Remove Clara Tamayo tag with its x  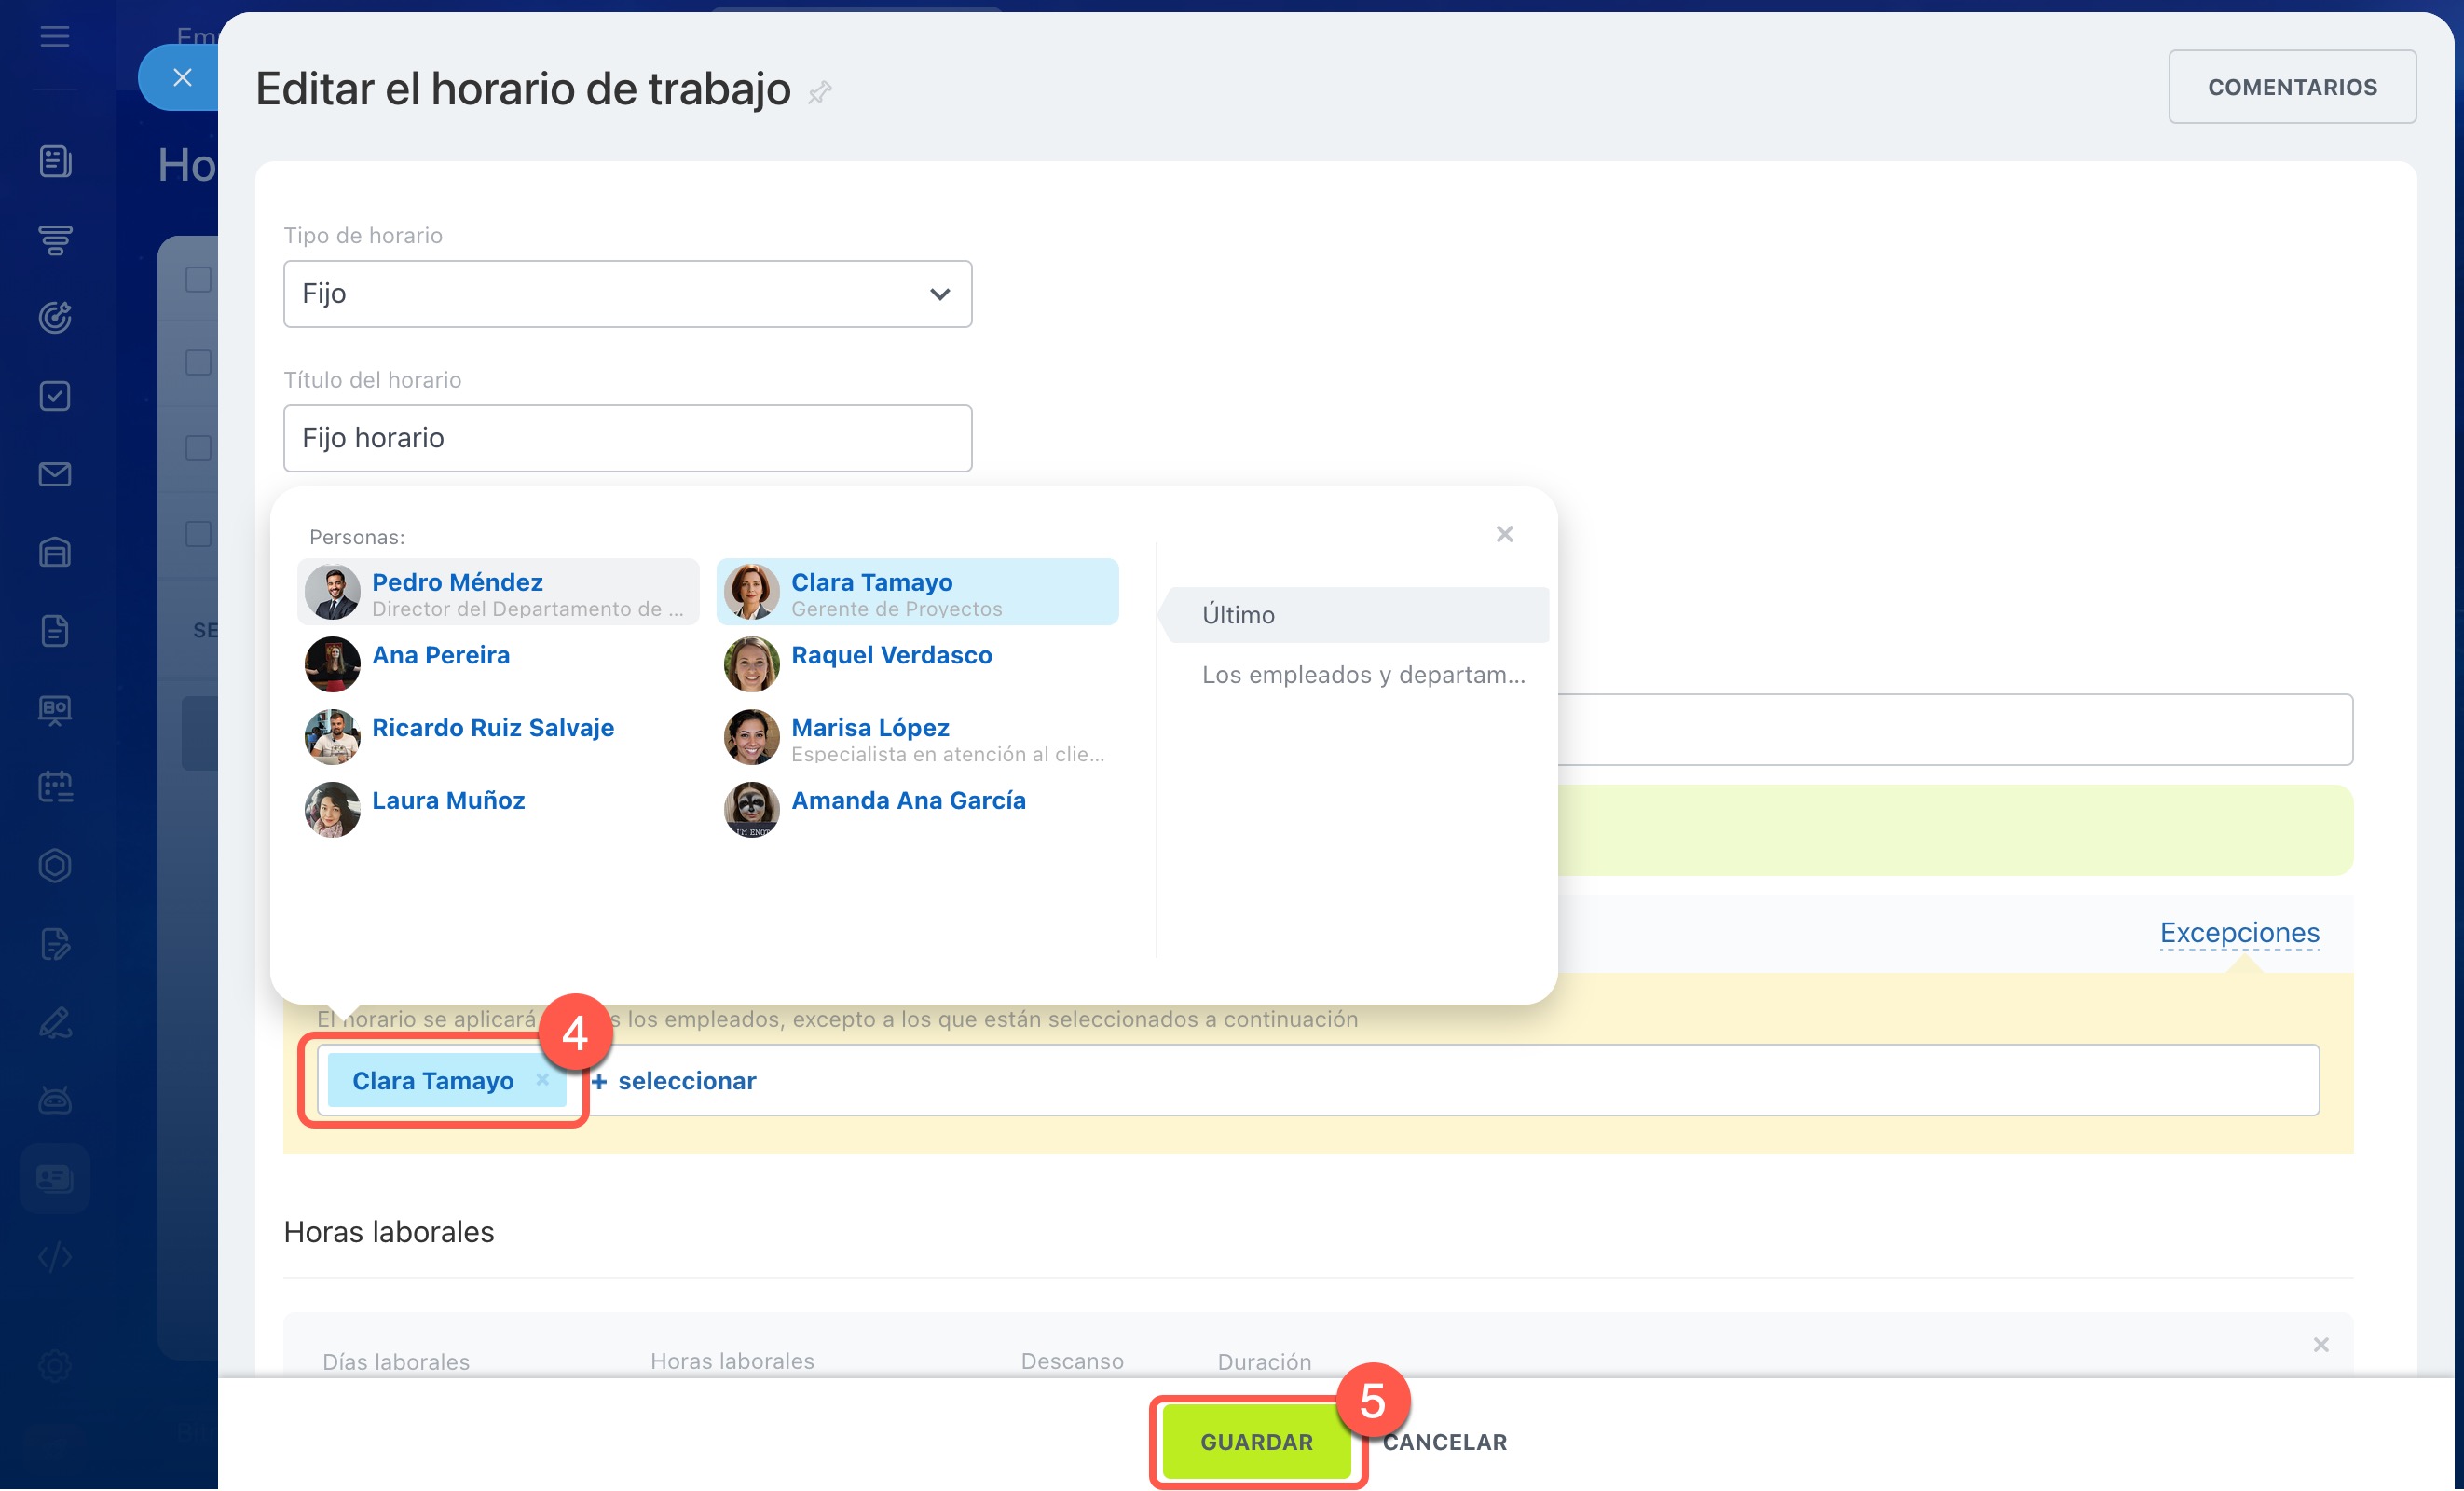[542, 1080]
